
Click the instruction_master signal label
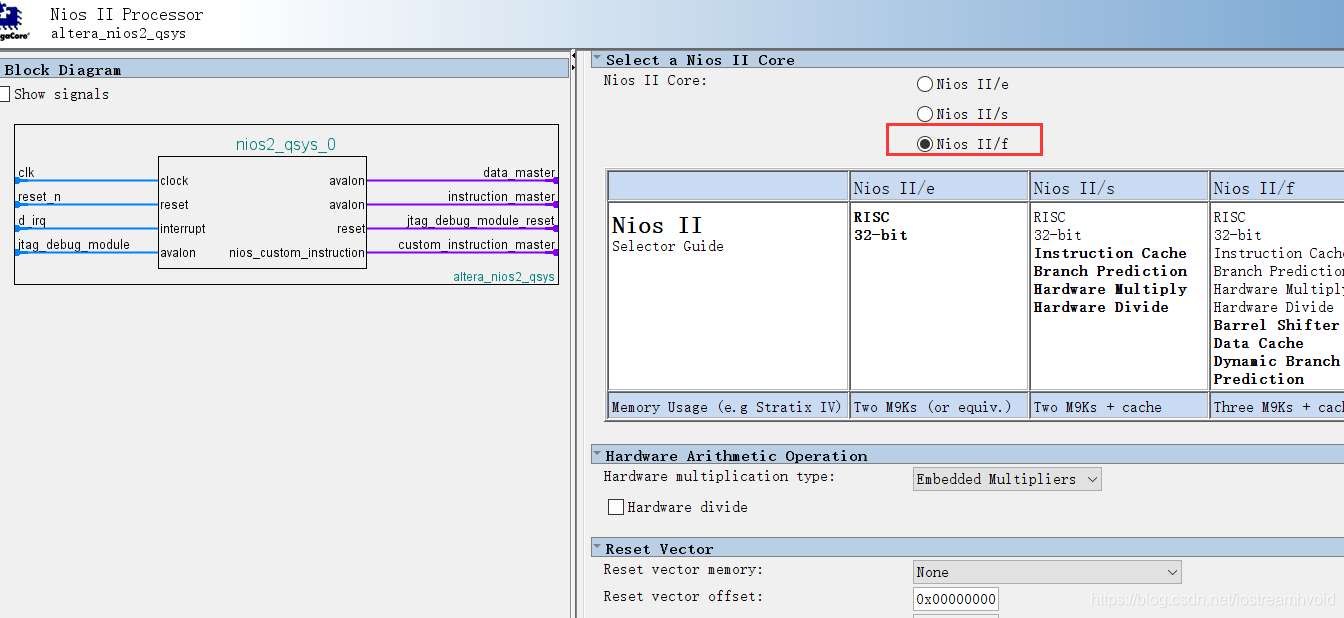(x=501, y=197)
